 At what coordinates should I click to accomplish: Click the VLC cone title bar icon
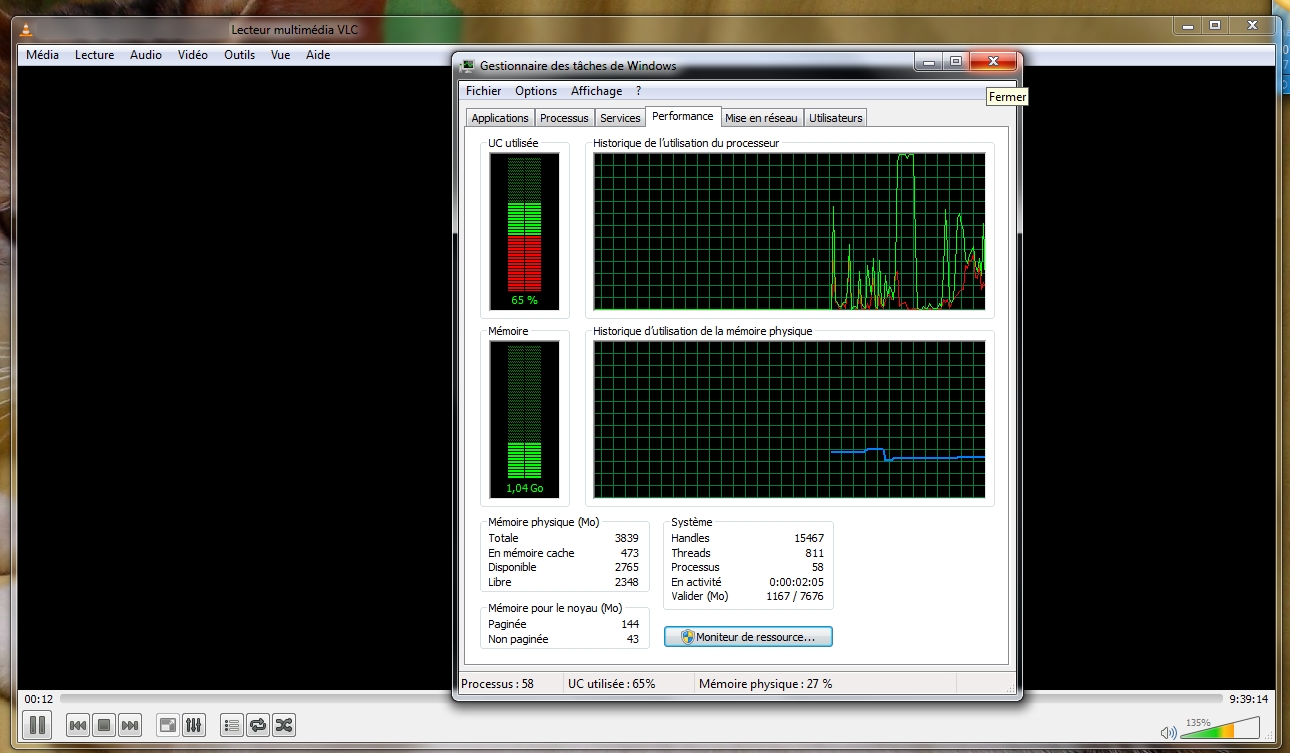(x=27, y=30)
